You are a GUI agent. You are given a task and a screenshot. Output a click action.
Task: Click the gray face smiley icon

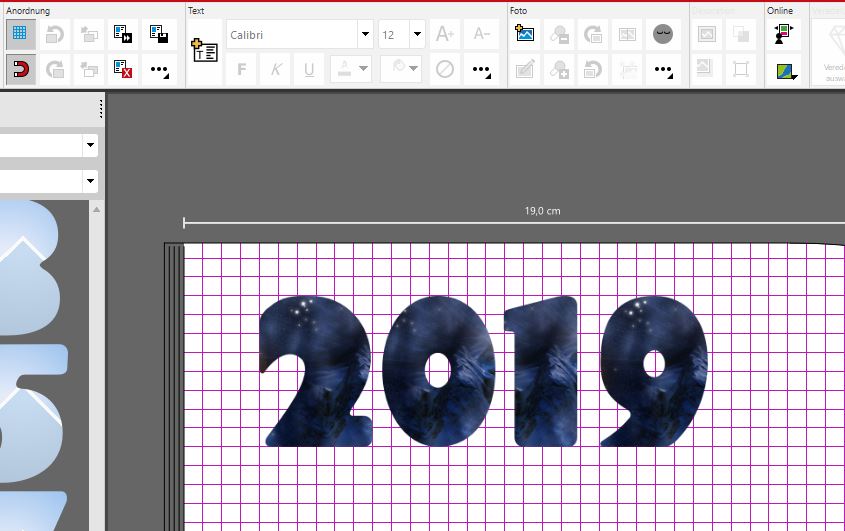click(x=663, y=35)
